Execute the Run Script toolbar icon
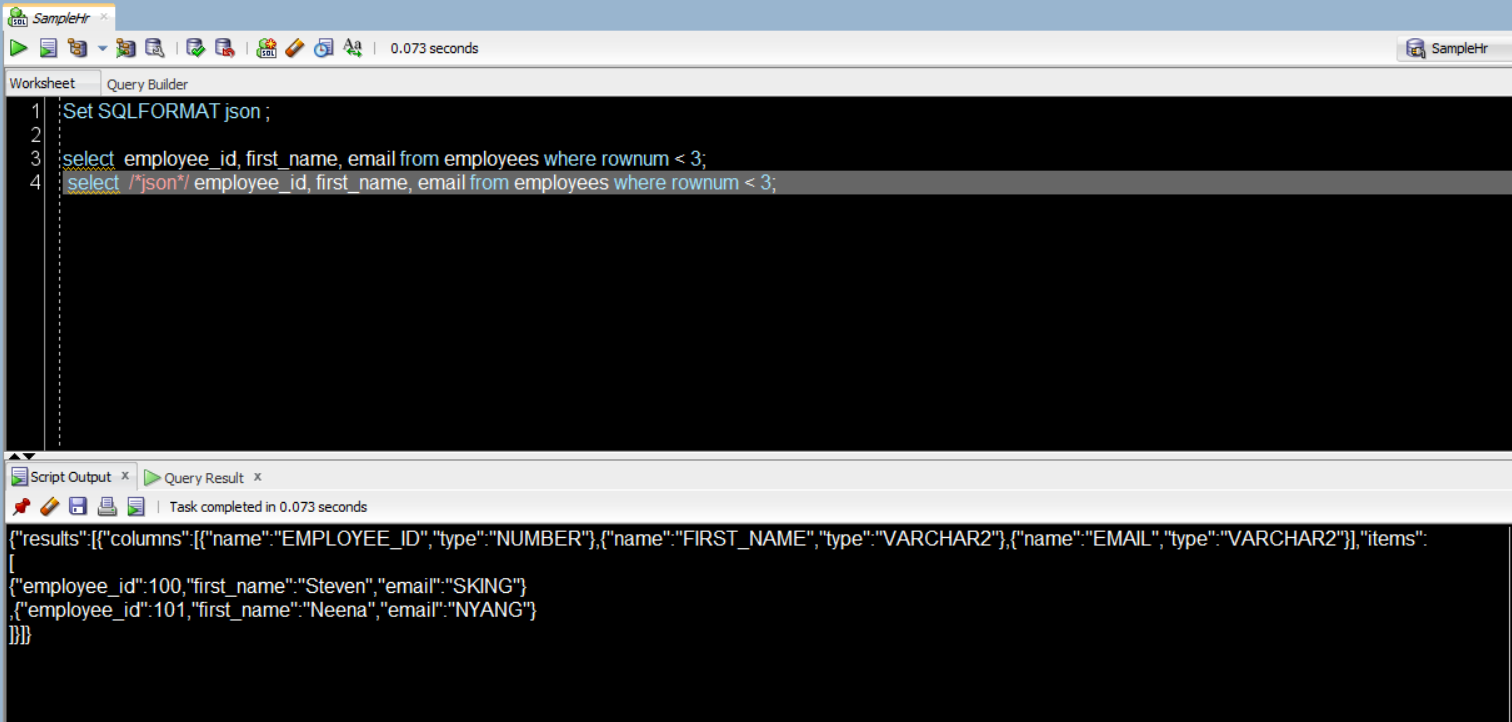The image size is (1512, 722). (x=46, y=47)
